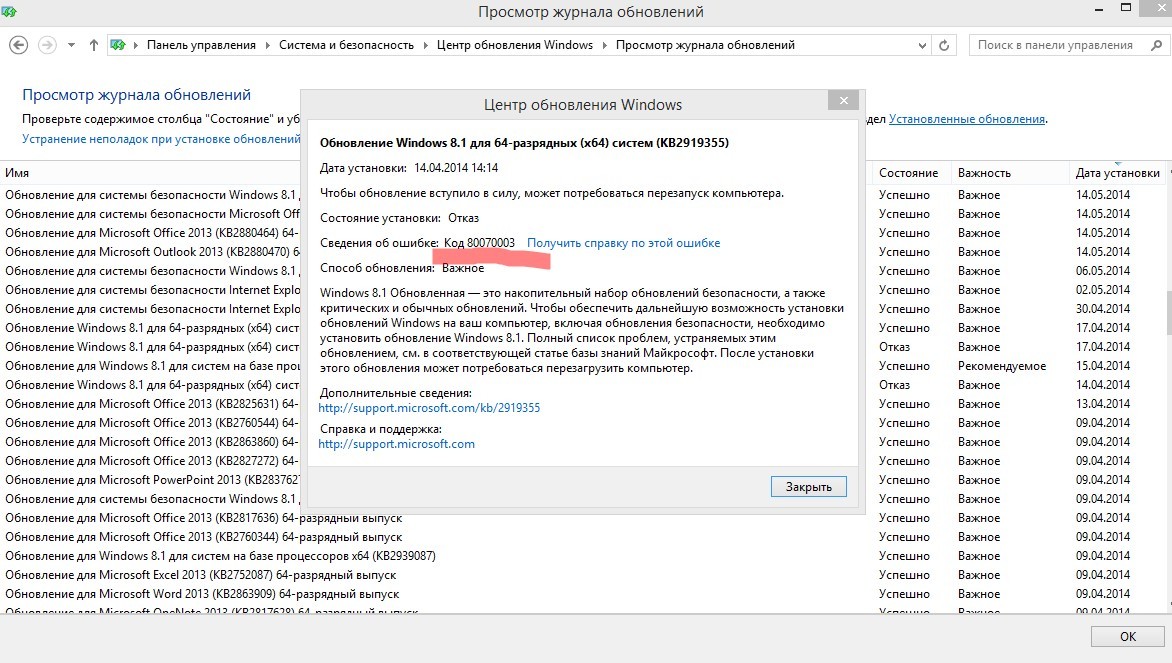Click 'Рекомендуемое' importance cell
The image size is (1172, 663).
(x=1002, y=366)
